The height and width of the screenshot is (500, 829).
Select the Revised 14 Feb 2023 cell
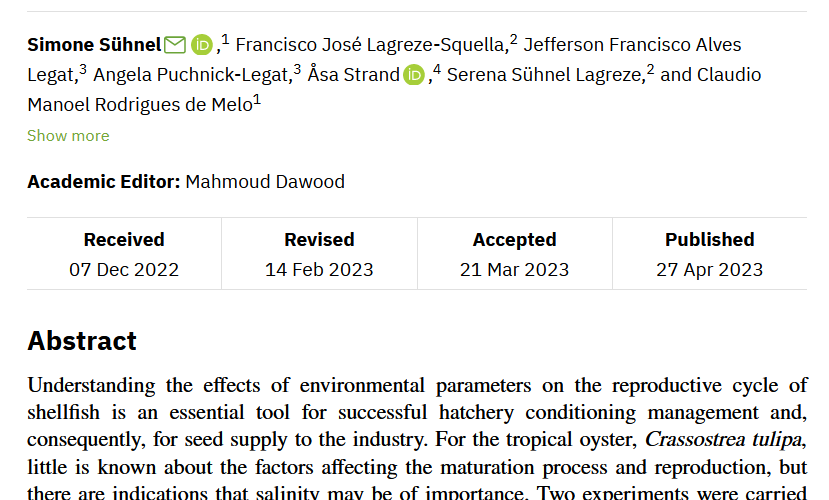click(319, 254)
